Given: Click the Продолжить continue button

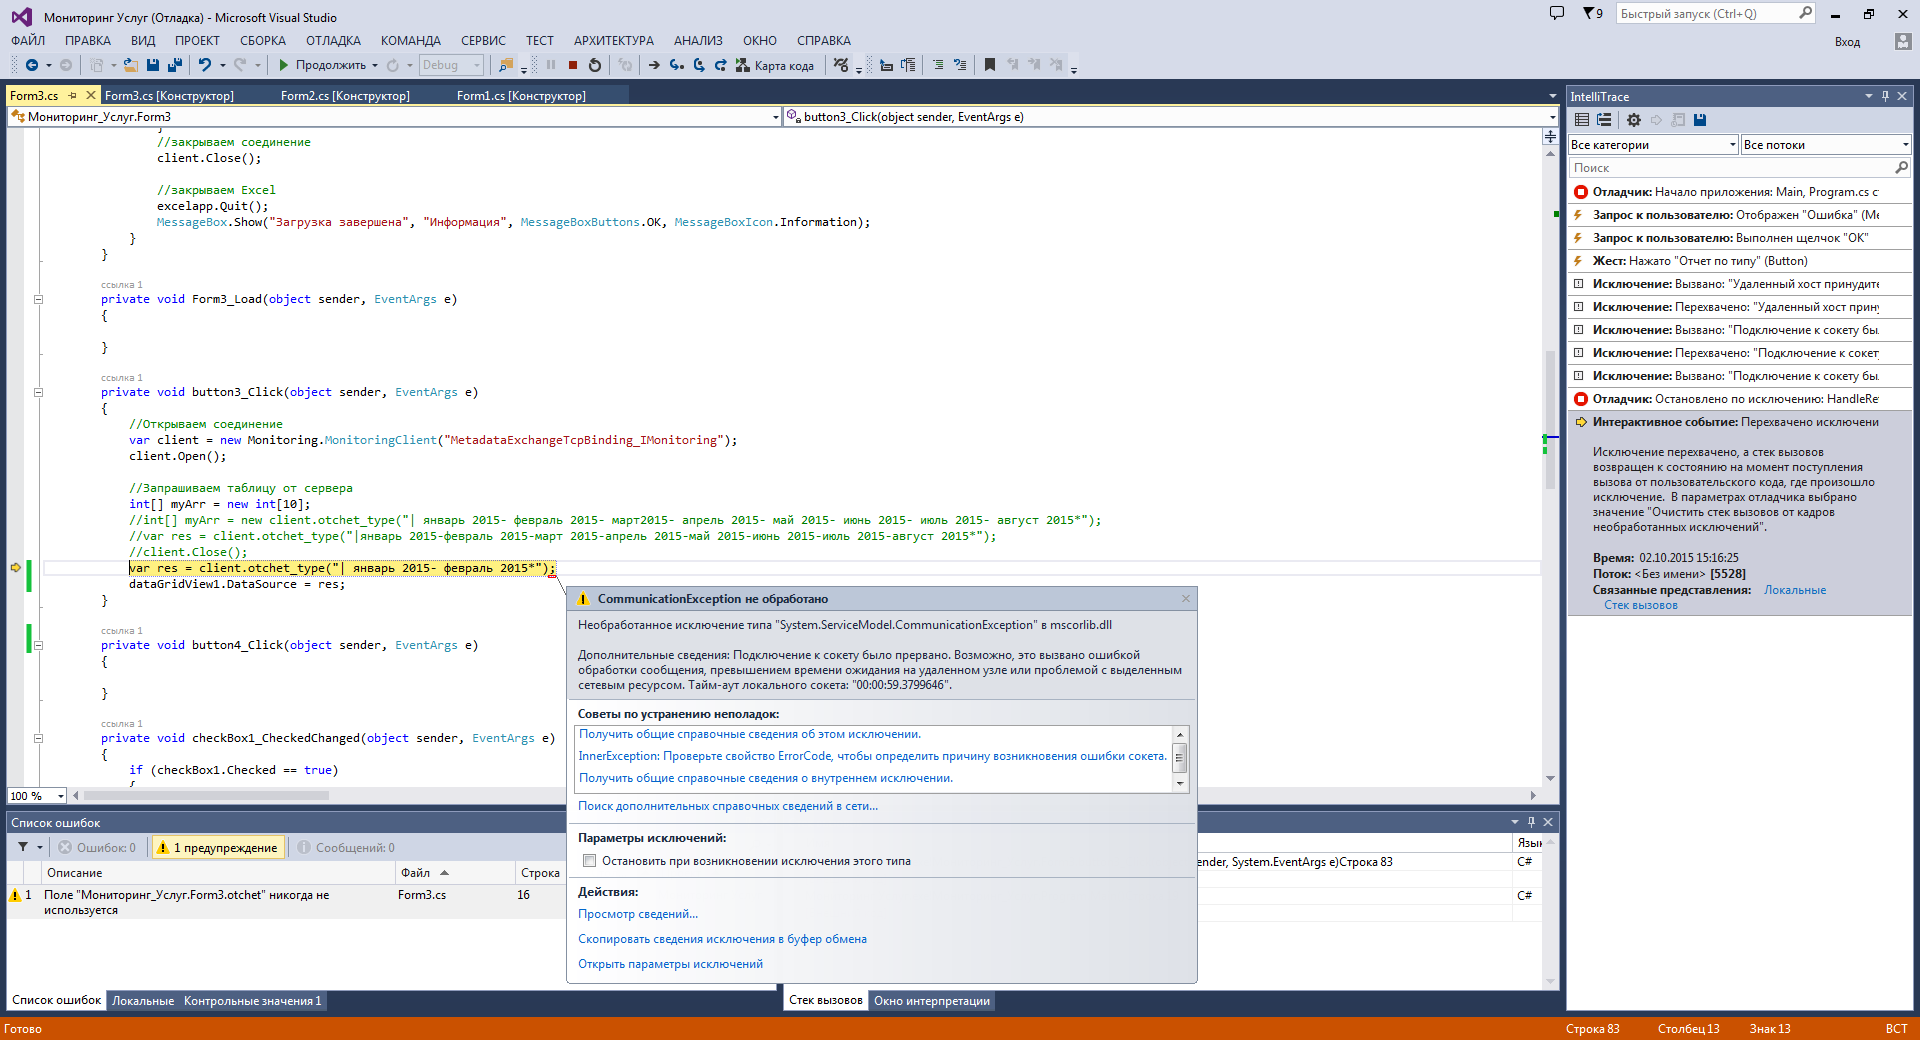Looking at the screenshot, I should 322,65.
